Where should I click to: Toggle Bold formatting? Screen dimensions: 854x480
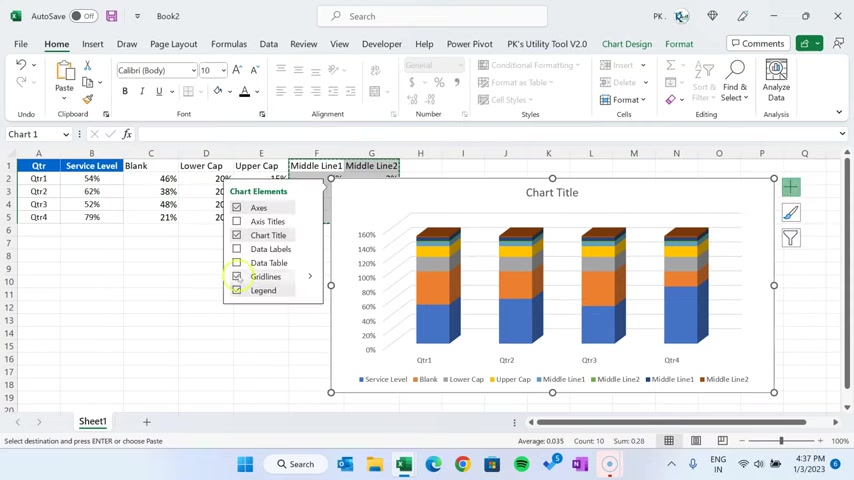(125, 91)
